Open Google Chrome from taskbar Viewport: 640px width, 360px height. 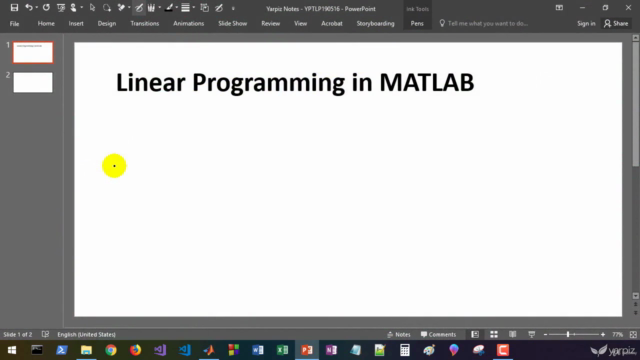pos(111,350)
